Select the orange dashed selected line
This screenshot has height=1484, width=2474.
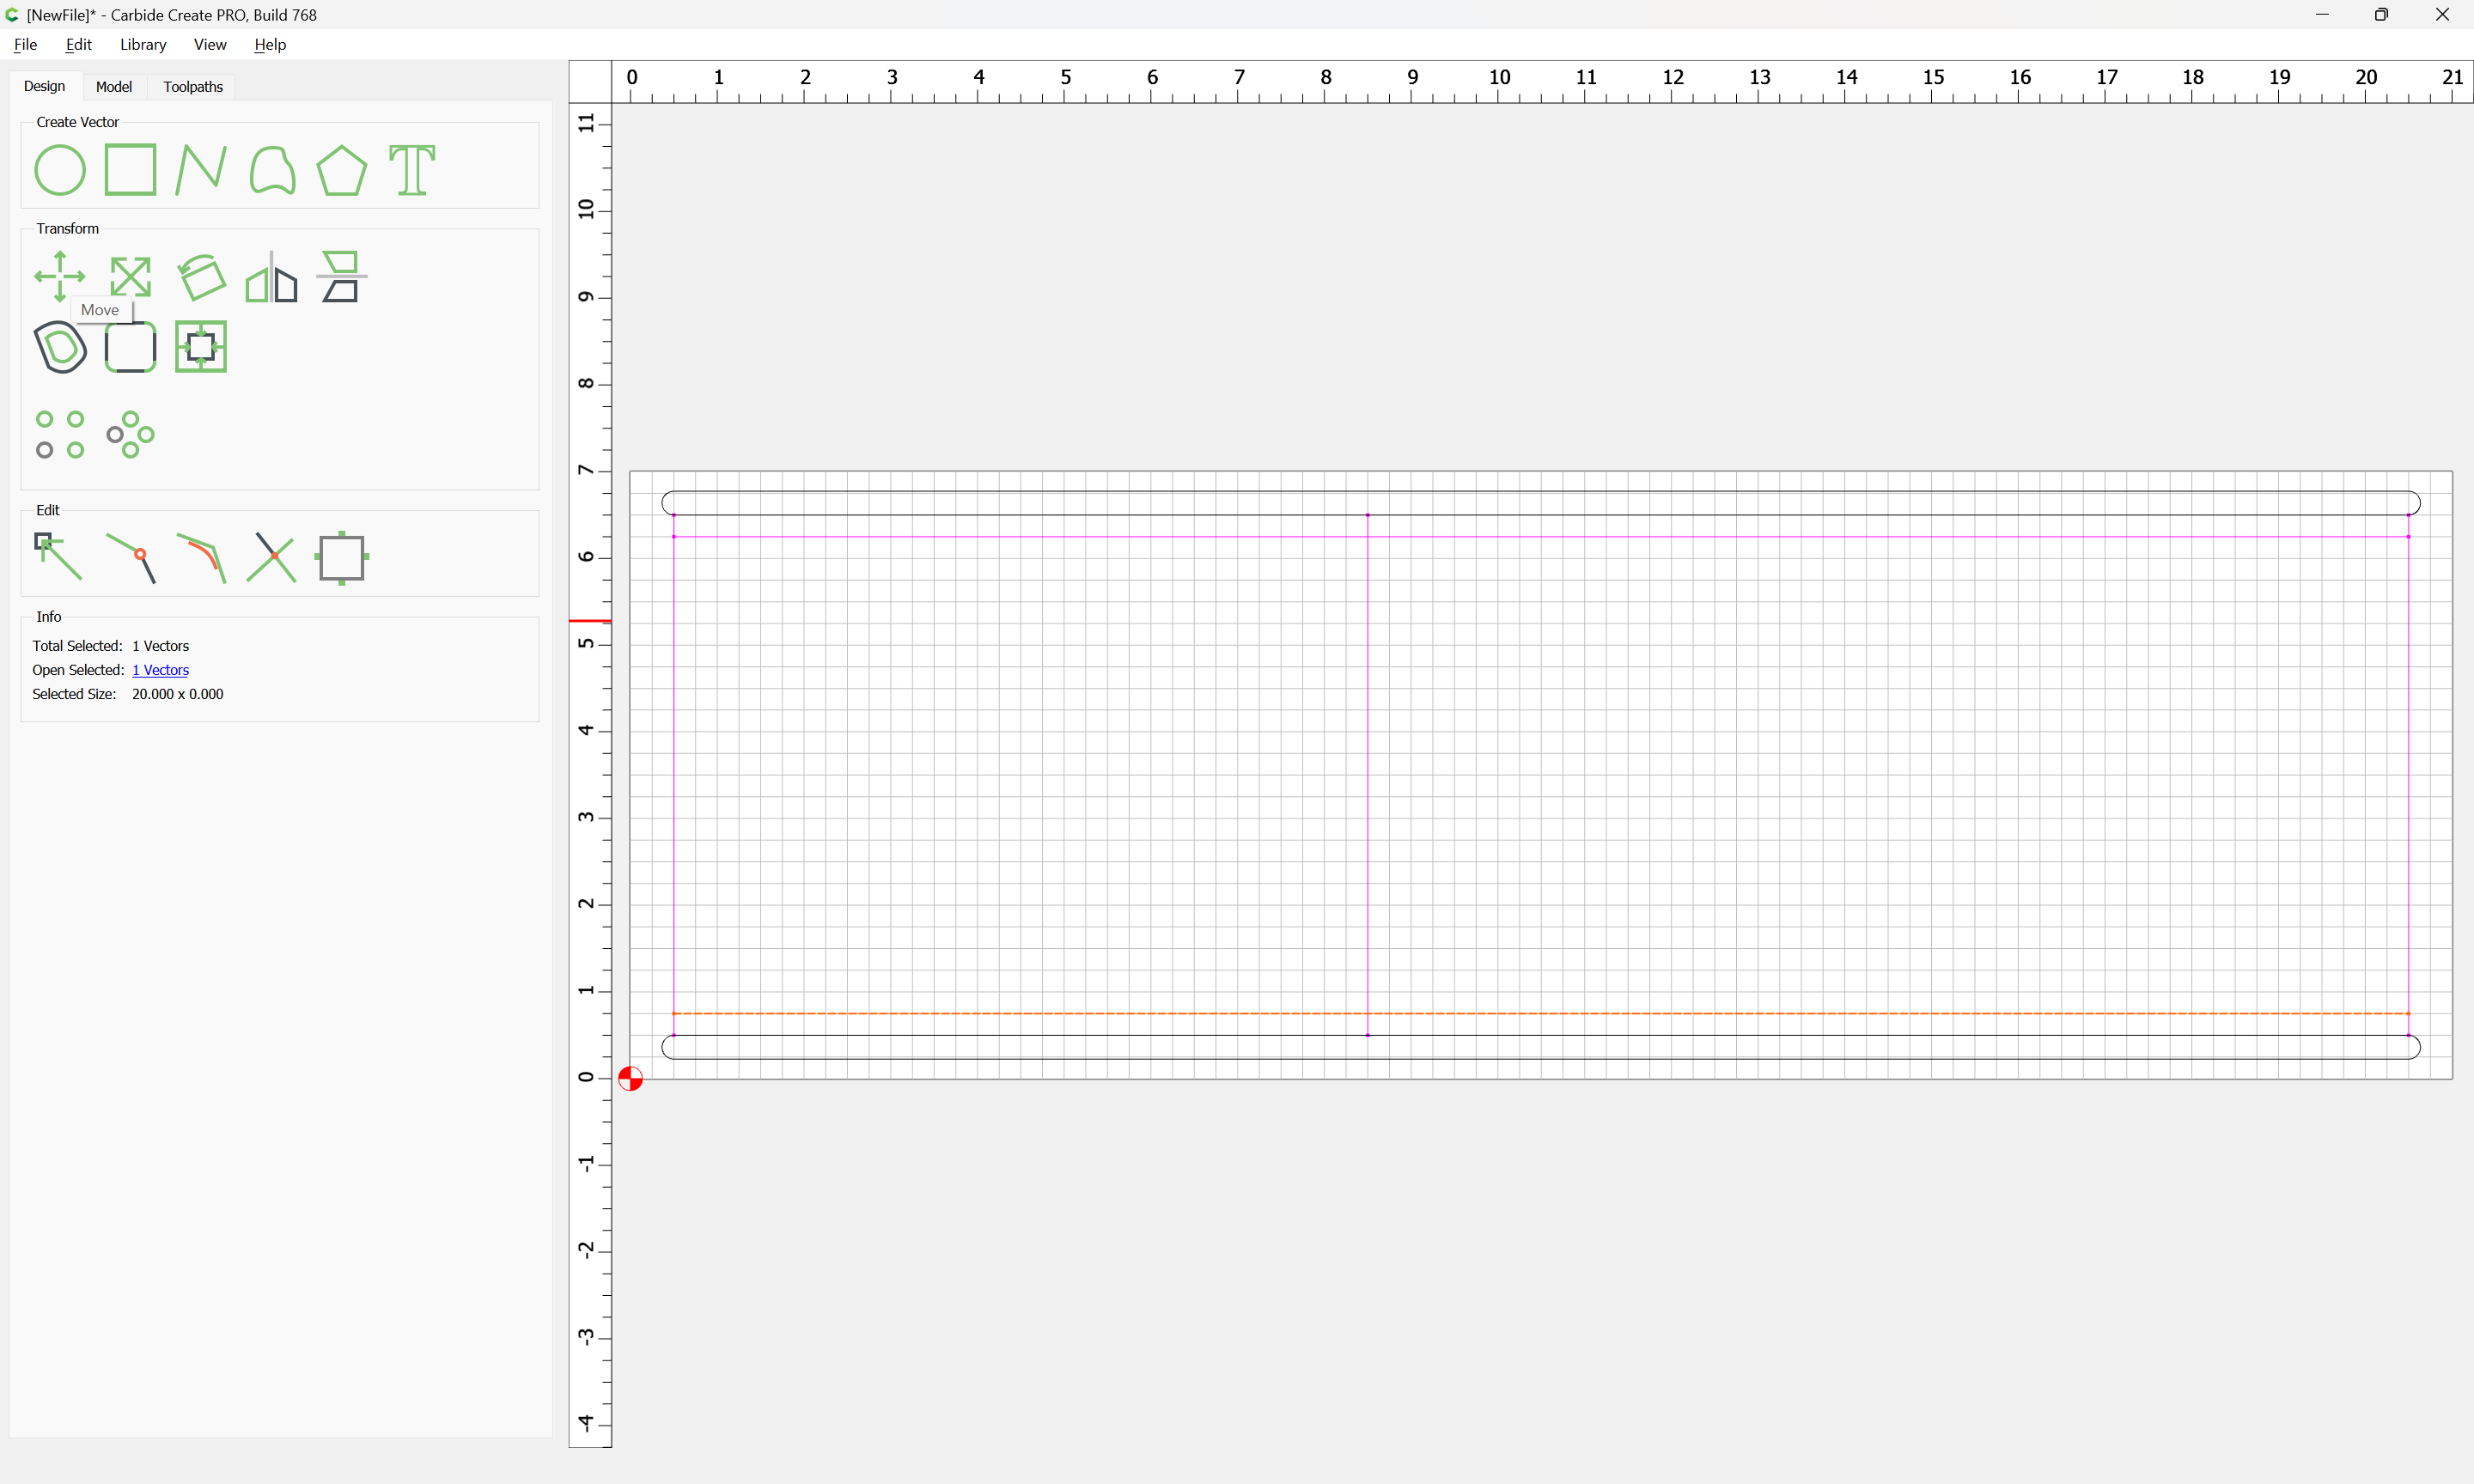coord(1540,1013)
